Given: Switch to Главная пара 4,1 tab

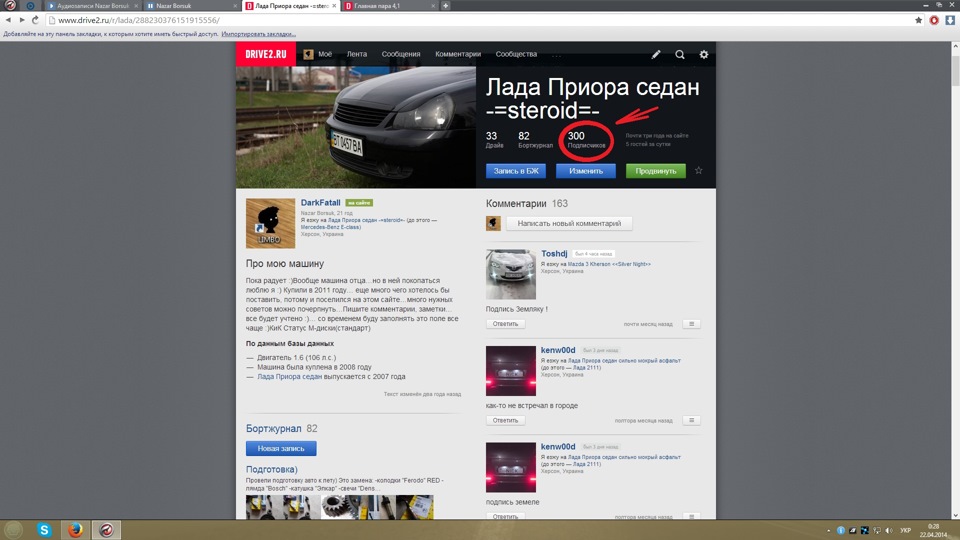Looking at the screenshot, I should point(390,6).
